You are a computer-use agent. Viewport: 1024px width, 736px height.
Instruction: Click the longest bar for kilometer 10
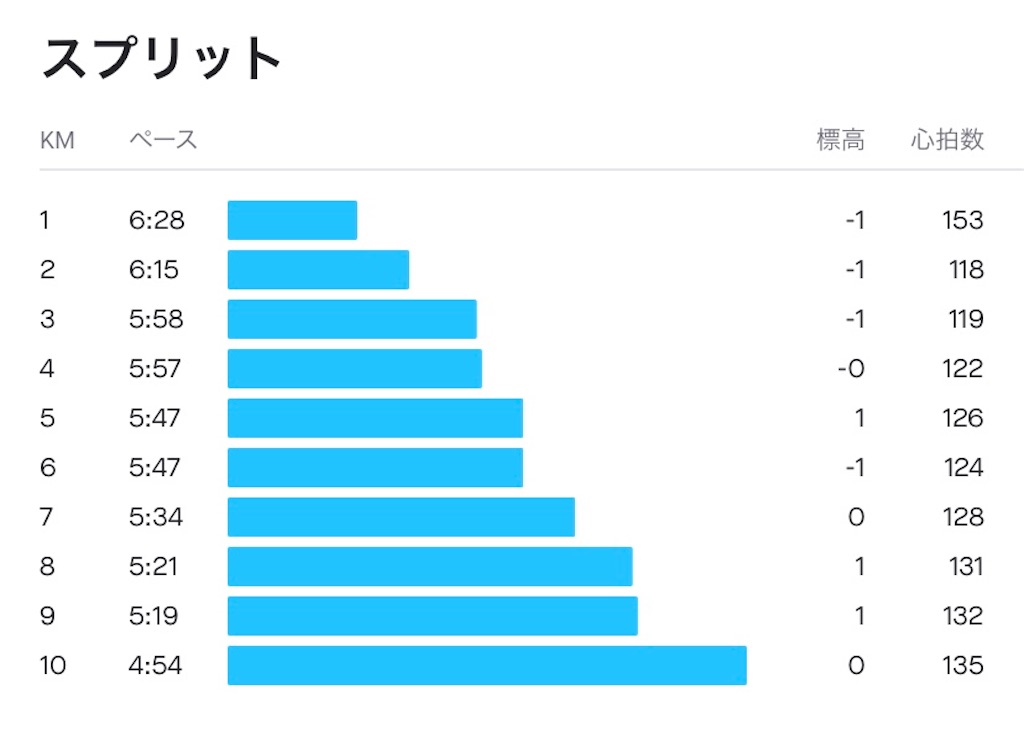click(x=487, y=665)
